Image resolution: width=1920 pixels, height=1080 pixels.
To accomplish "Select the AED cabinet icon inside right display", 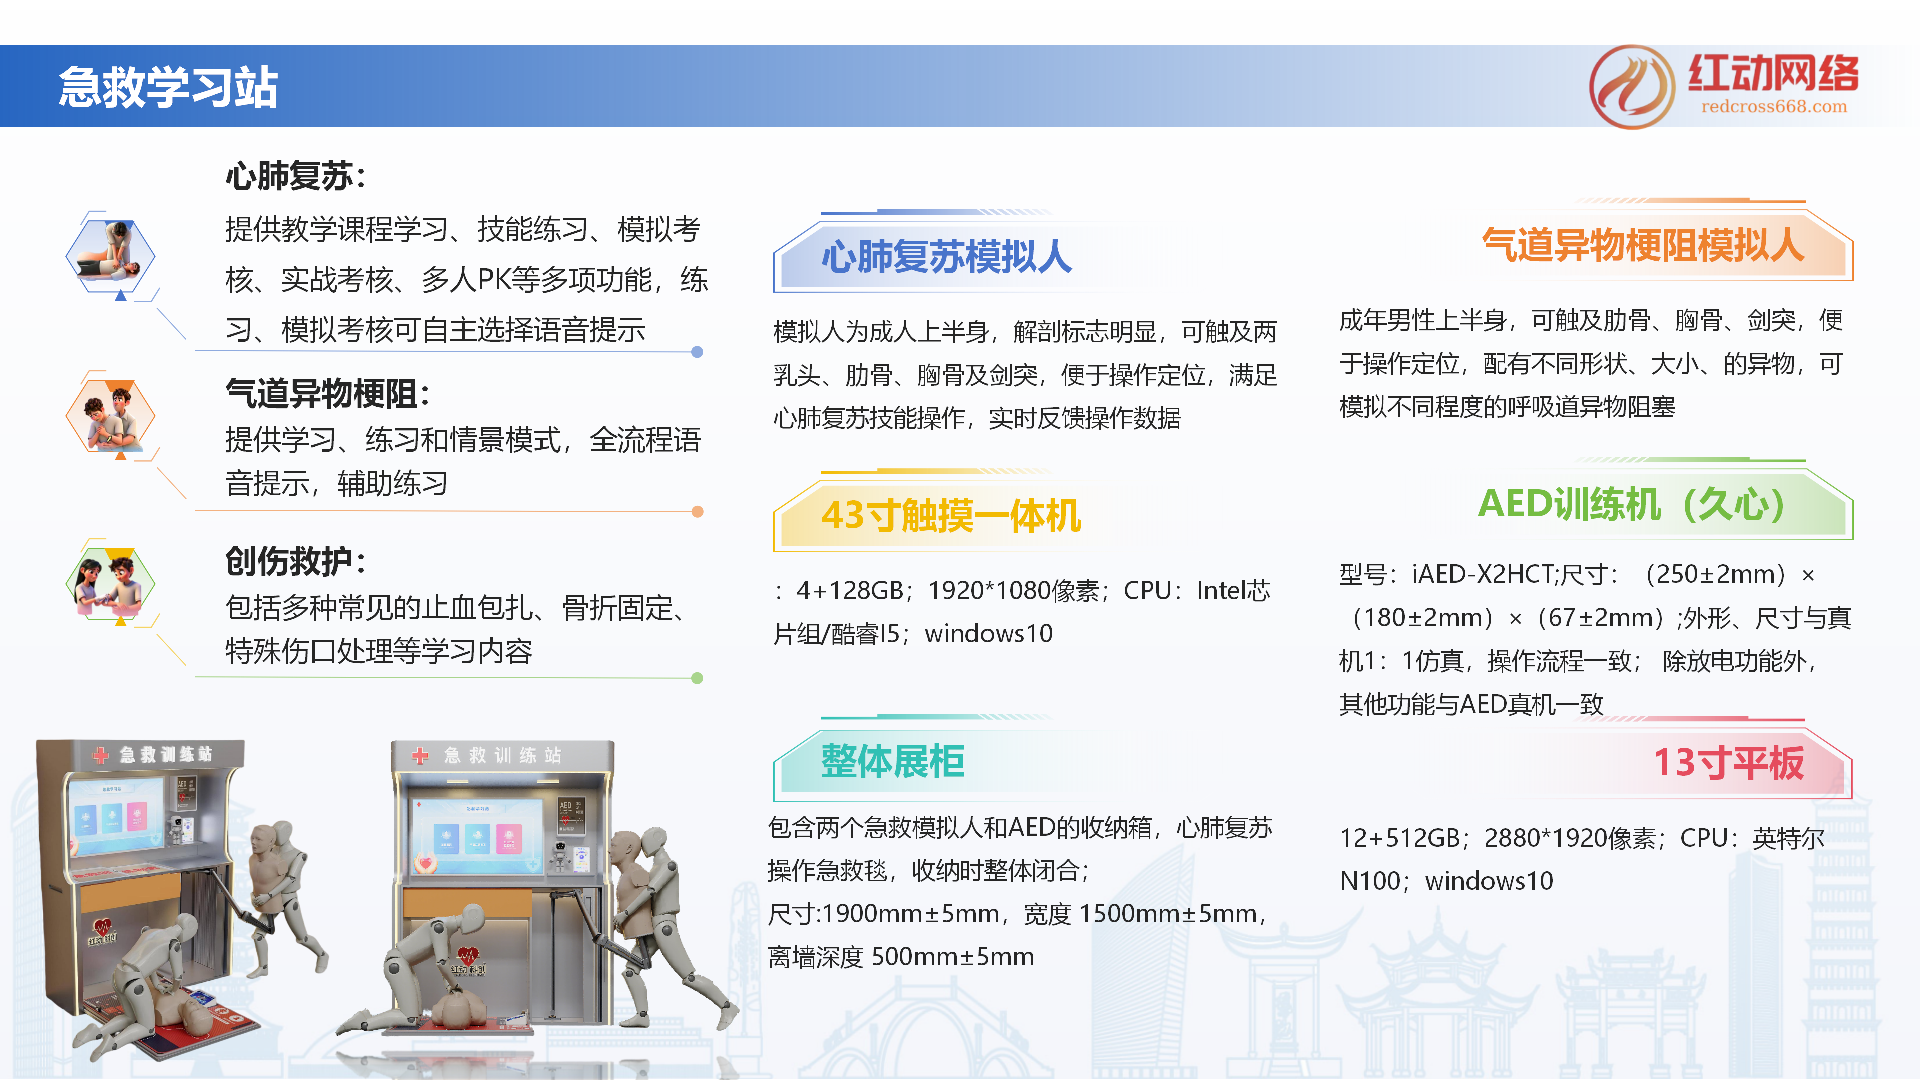I will [572, 817].
